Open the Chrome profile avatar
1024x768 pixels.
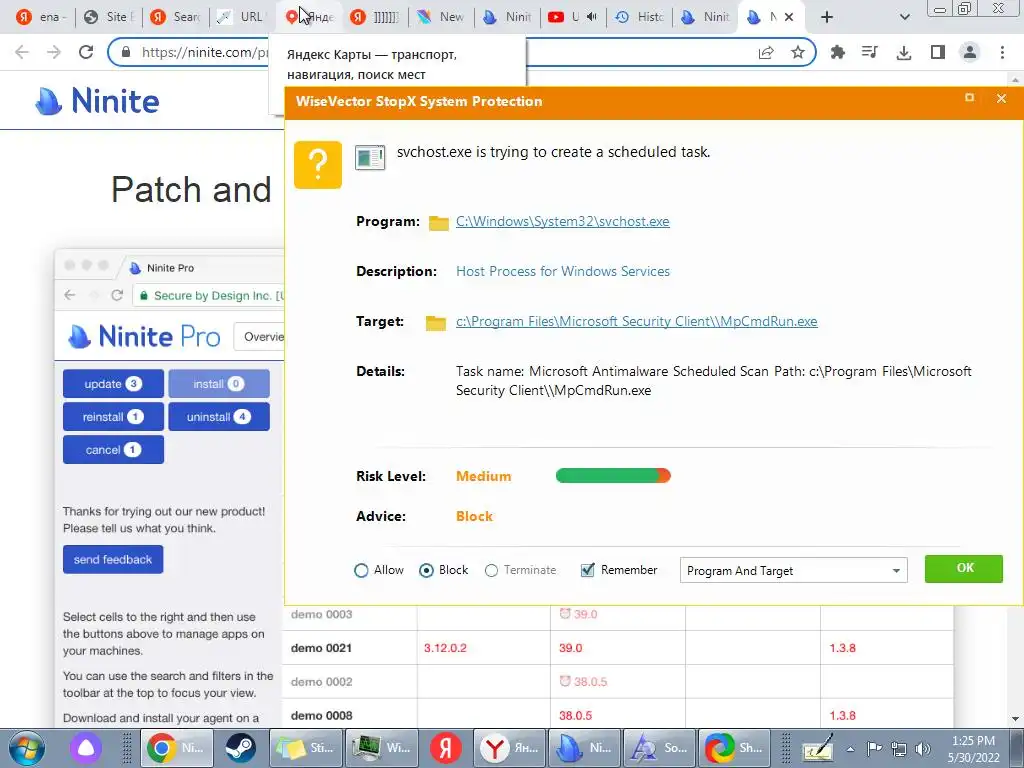point(970,52)
